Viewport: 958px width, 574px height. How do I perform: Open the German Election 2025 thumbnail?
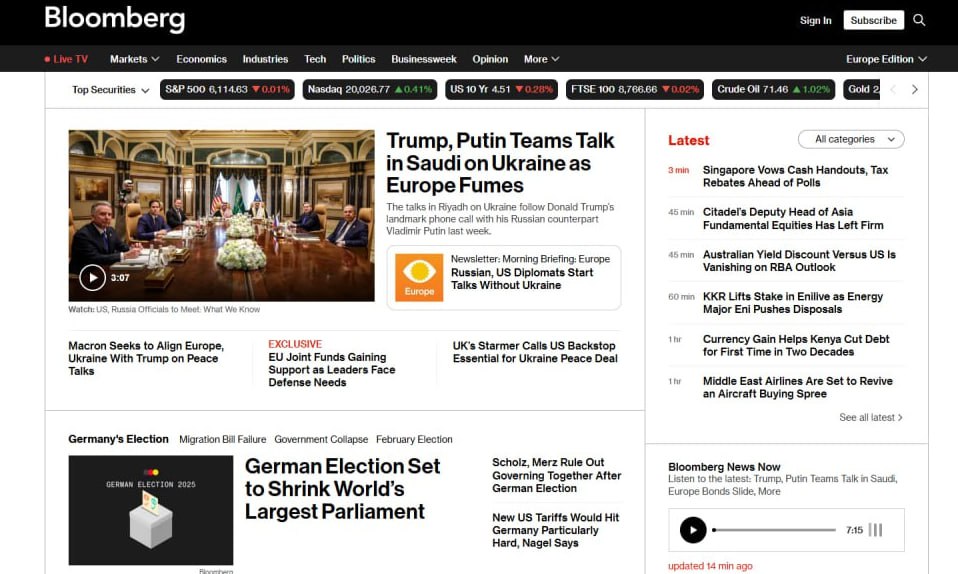click(x=151, y=510)
